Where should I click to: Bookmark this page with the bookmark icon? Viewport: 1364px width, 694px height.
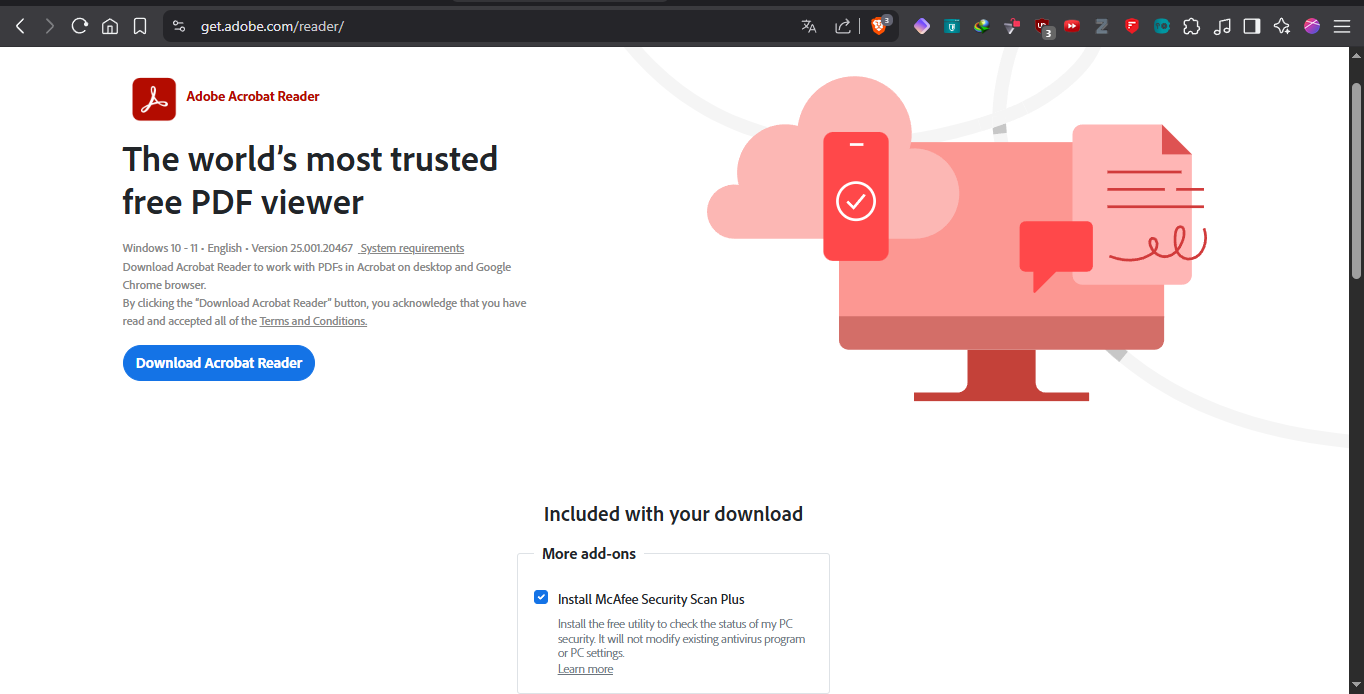pos(140,26)
